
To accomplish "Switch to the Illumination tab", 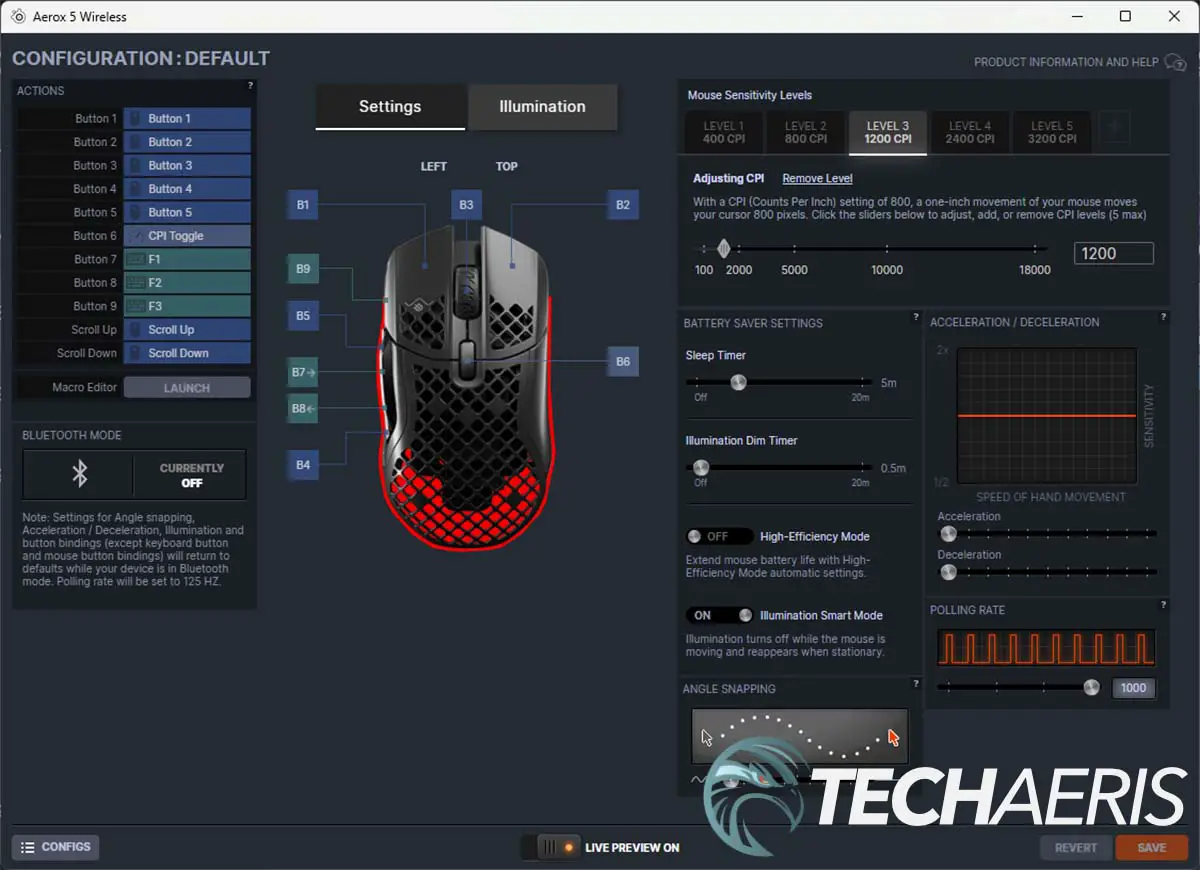I will [x=543, y=107].
